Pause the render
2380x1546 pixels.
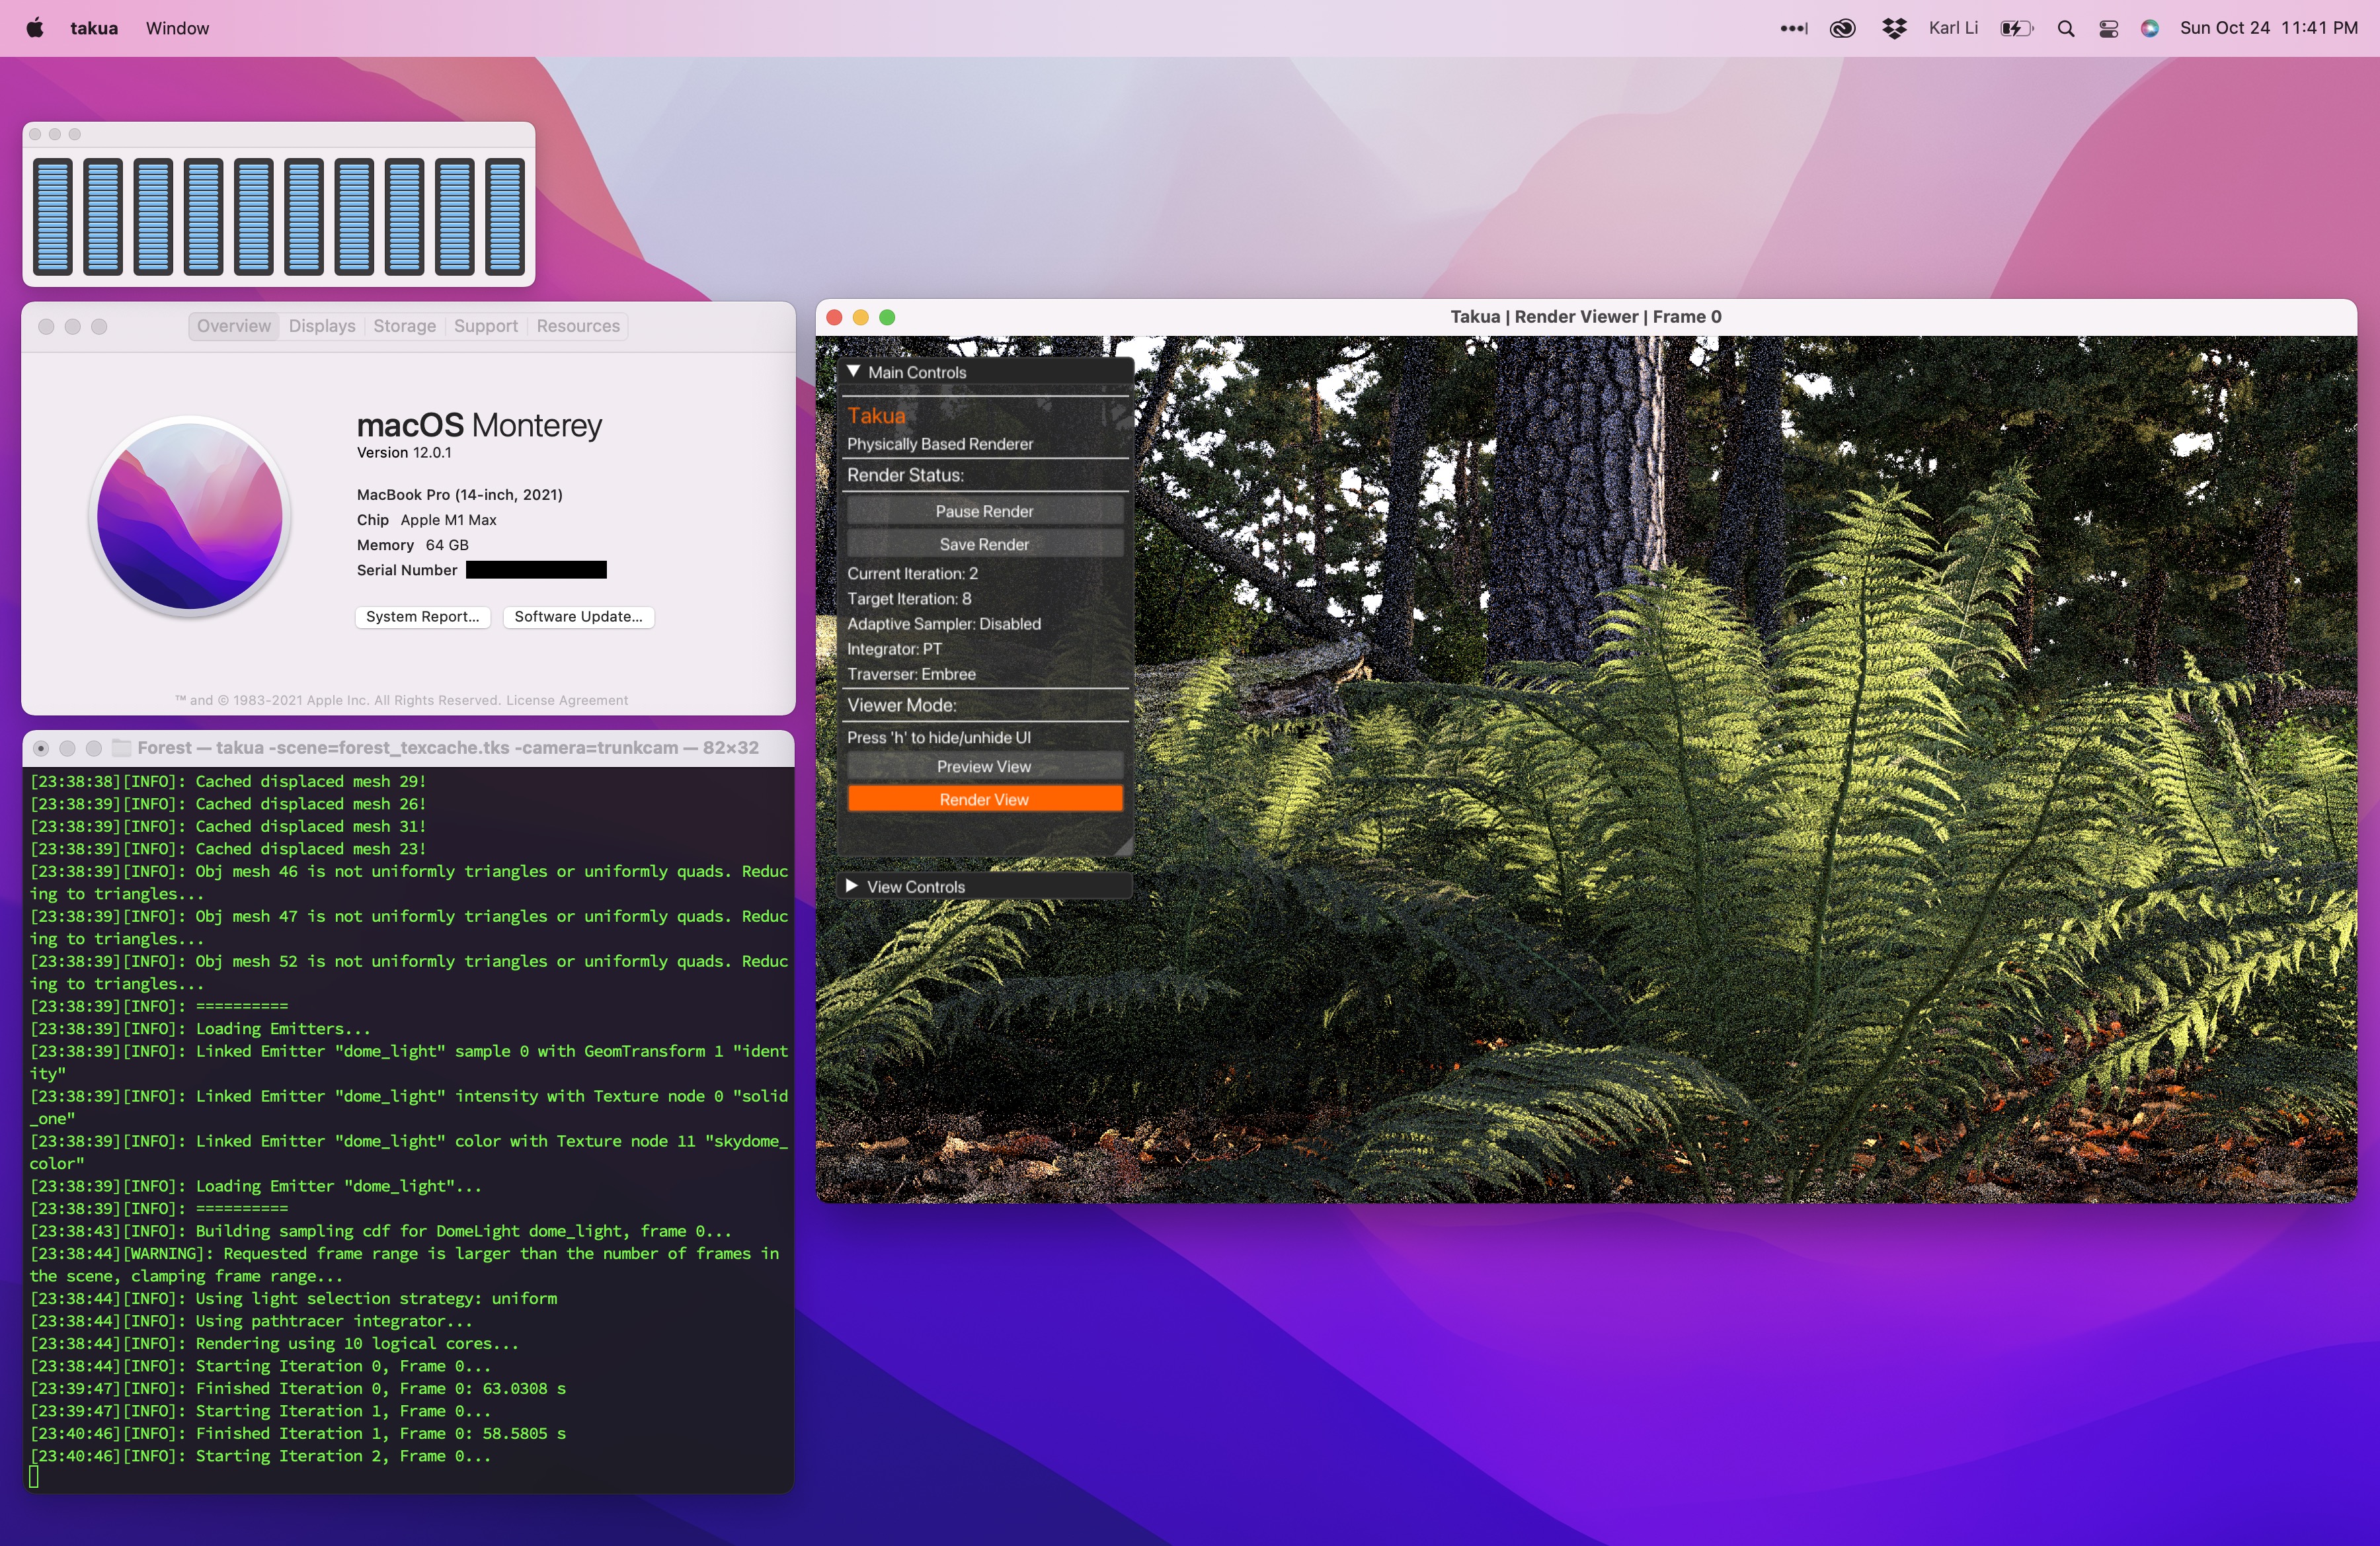pos(984,511)
